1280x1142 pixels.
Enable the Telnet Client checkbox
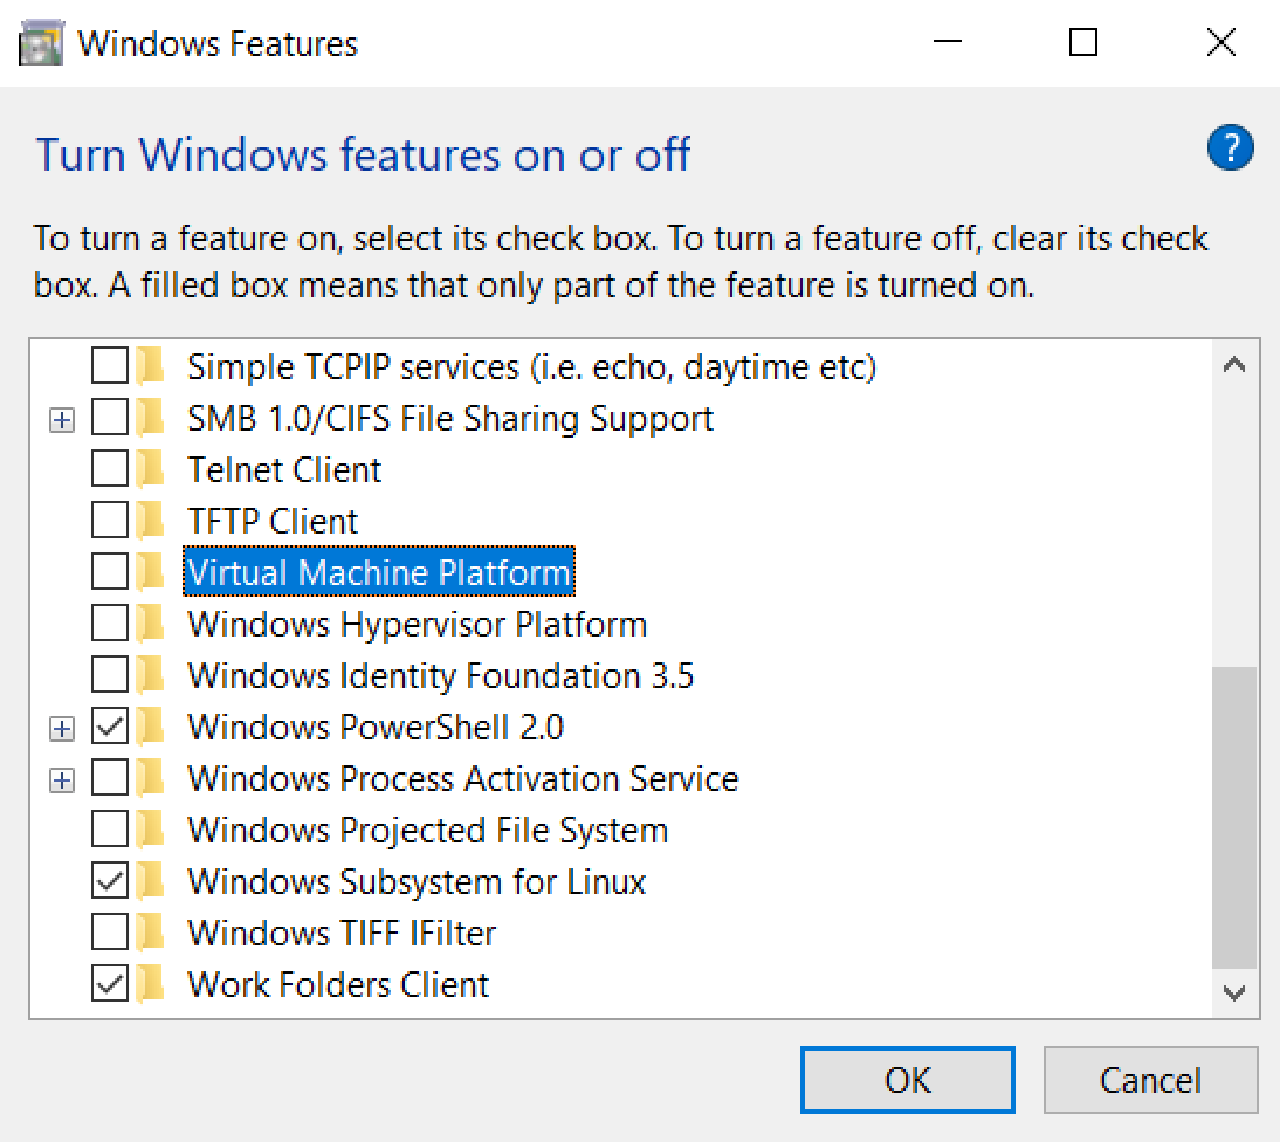(x=109, y=468)
